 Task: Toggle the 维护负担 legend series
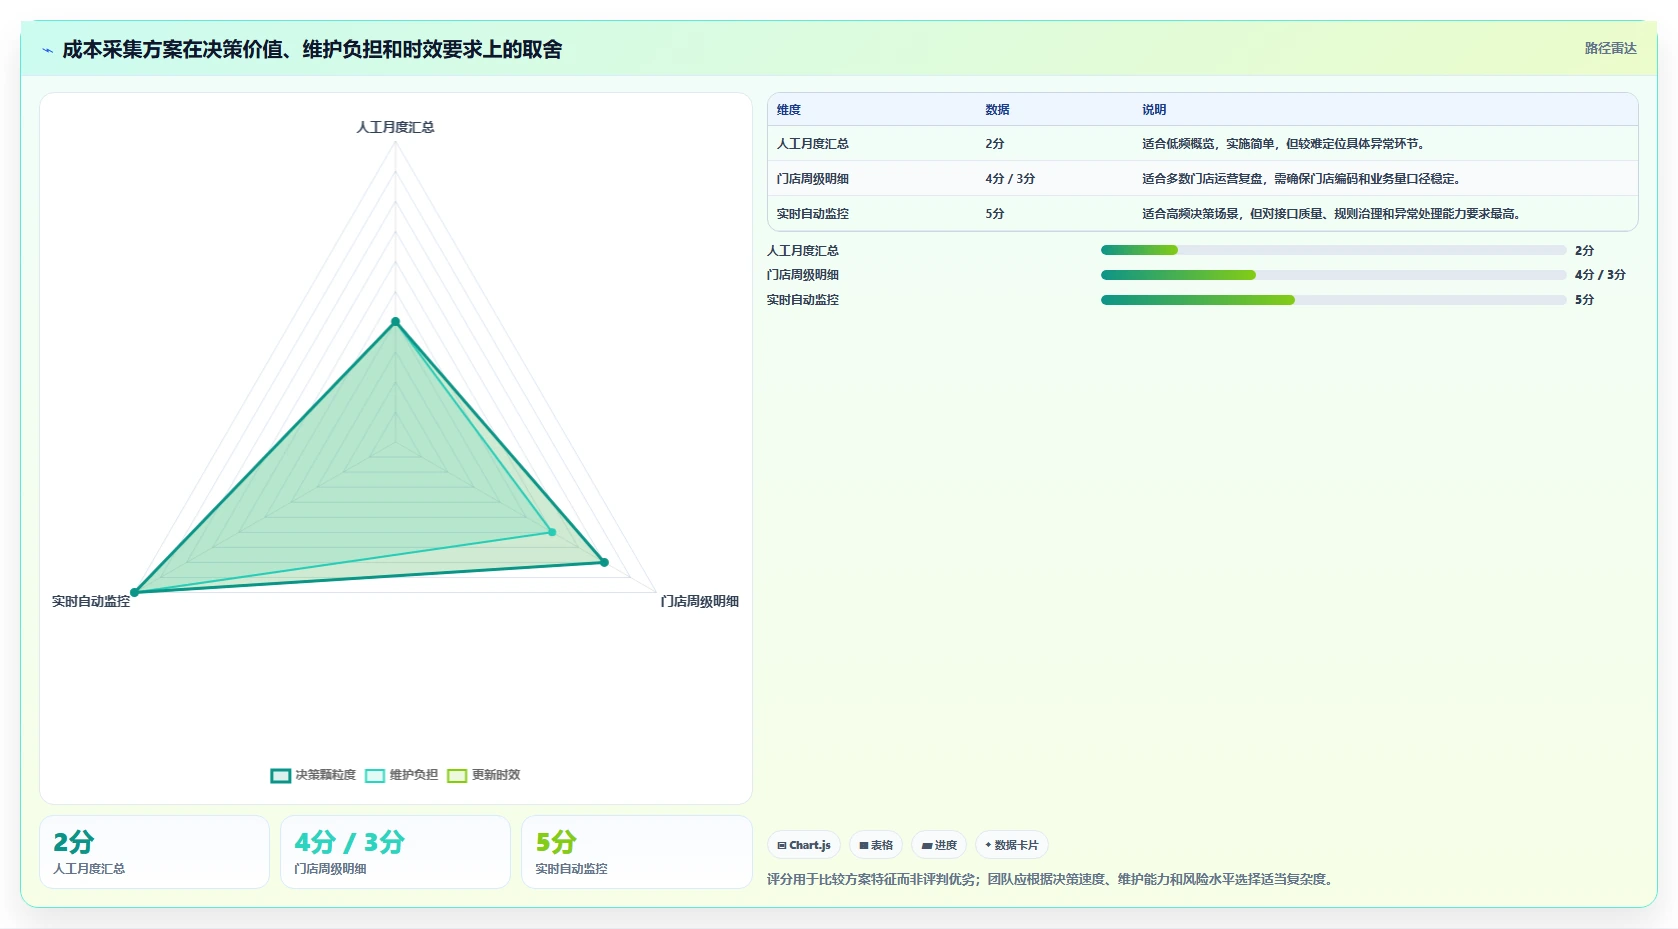click(401, 775)
